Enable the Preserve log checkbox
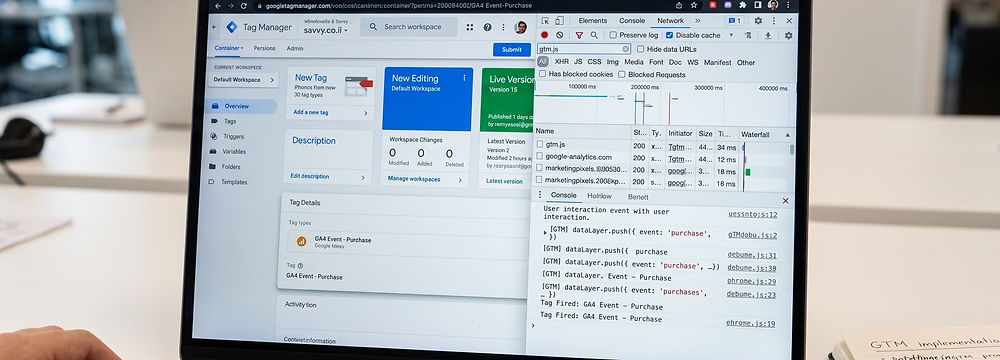The height and width of the screenshot is (360, 1000). [613, 35]
